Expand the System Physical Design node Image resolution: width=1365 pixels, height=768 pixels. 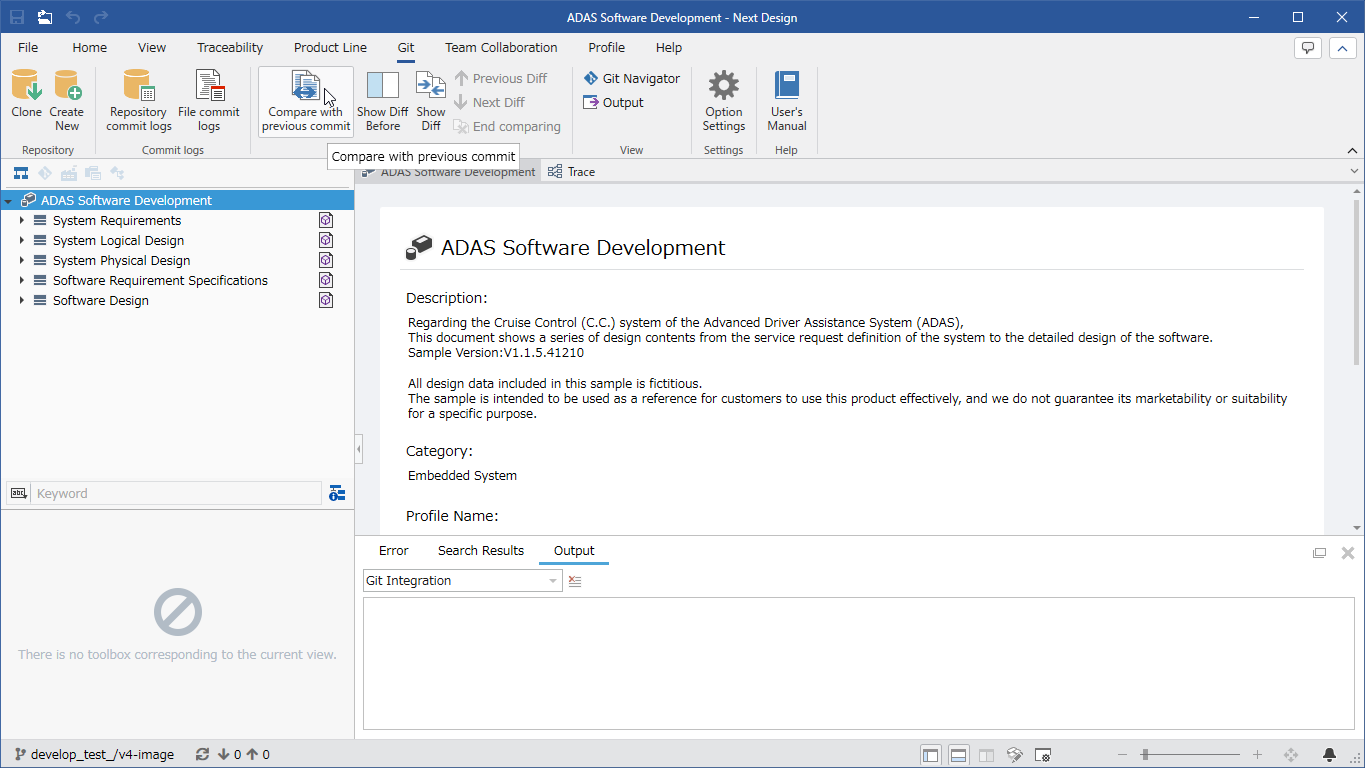point(21,260)
